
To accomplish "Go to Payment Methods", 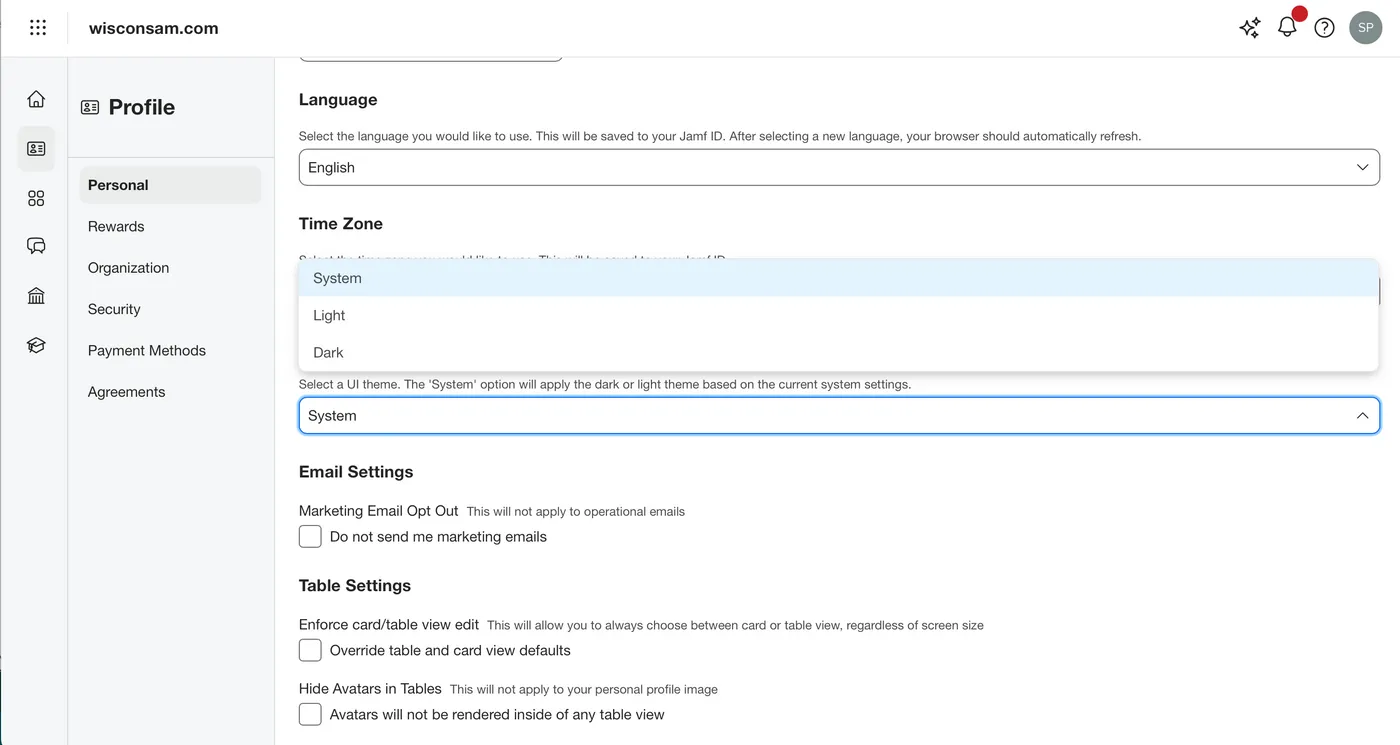I will coord(147,350).
